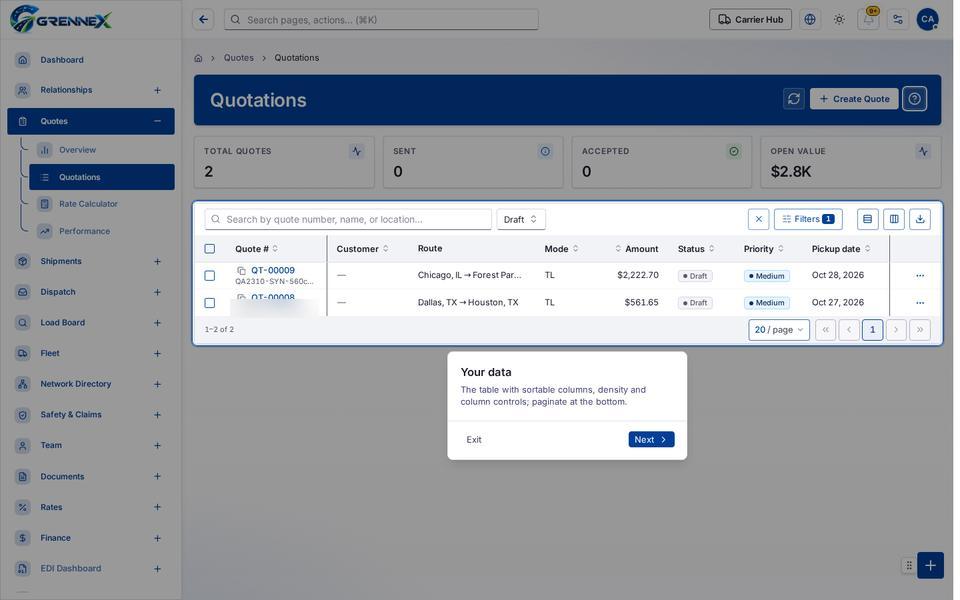This screenshot has height=600, width=960.
Task: Focus the global search pages field
Action: 381,20
